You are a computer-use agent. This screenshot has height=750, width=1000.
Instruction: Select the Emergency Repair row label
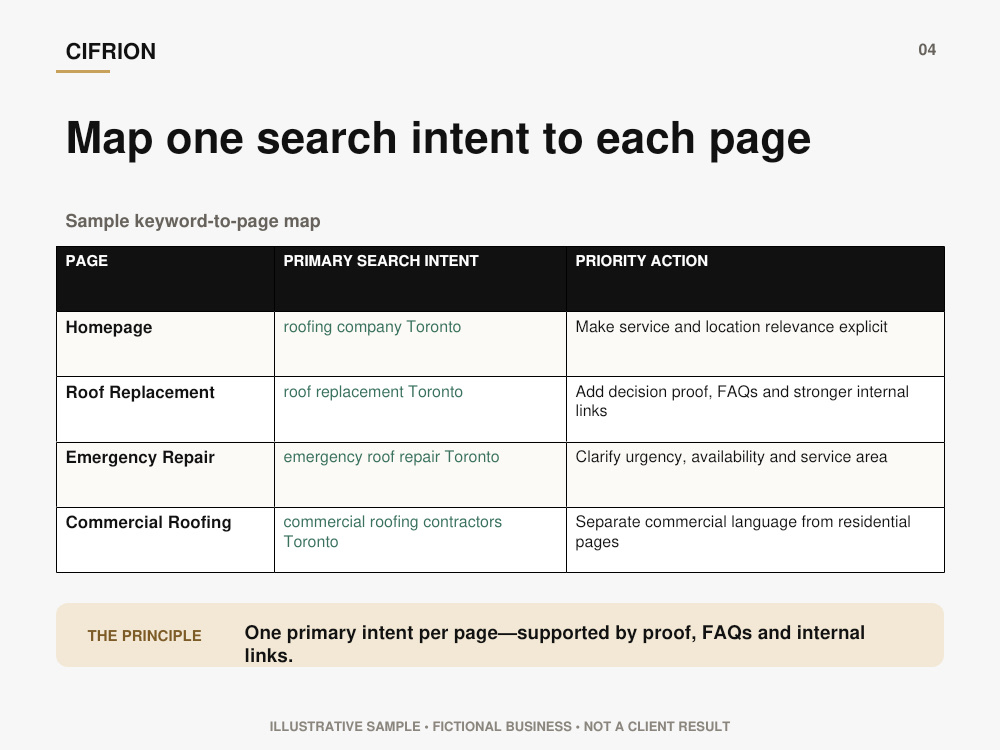pos(140,457)
